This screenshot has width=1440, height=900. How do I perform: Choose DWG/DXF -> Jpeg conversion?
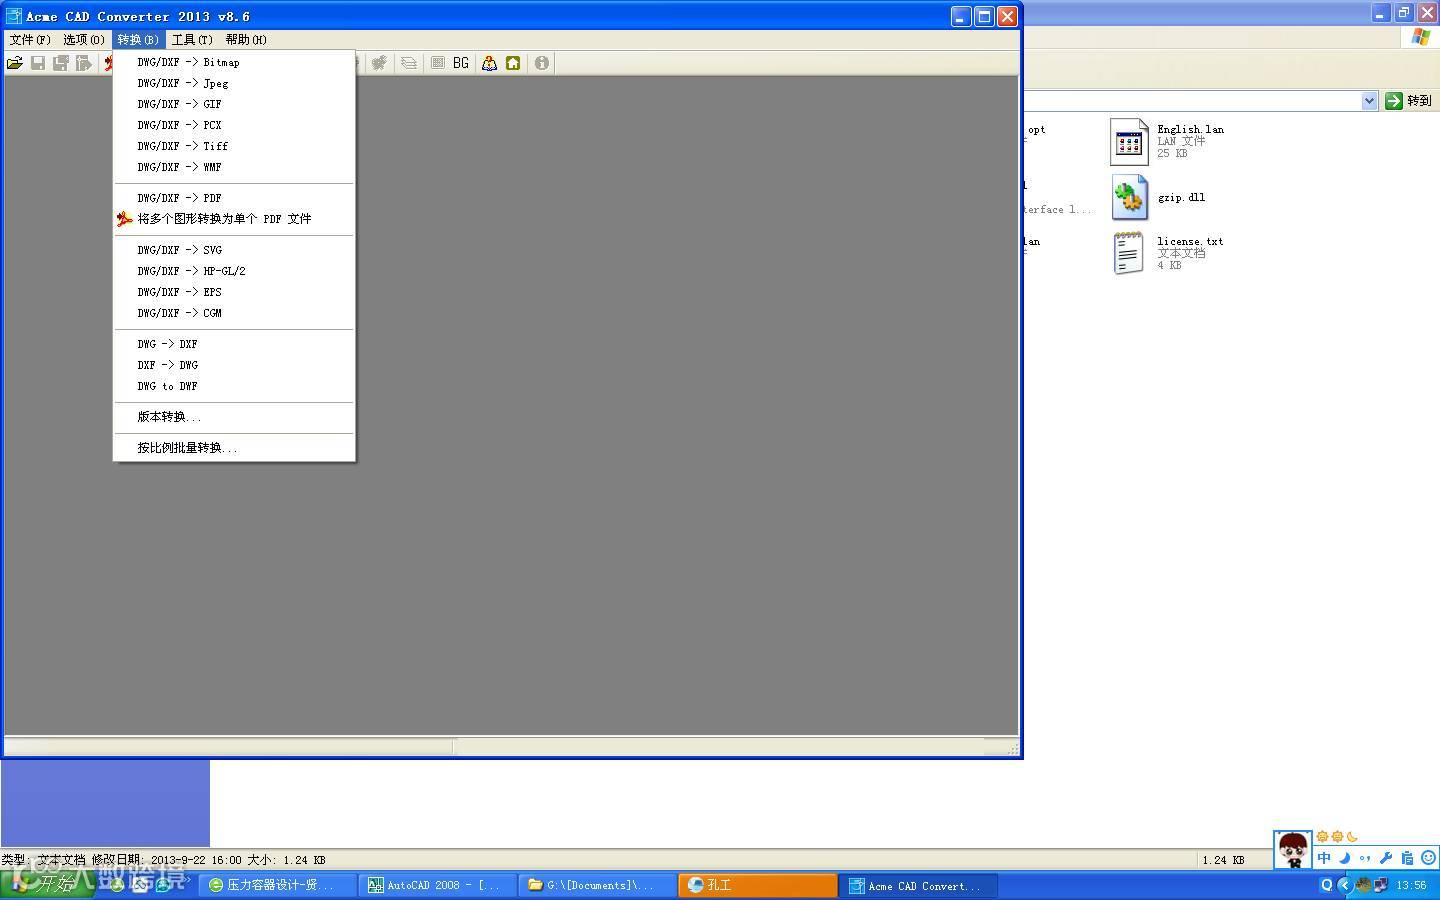[234, 83]
